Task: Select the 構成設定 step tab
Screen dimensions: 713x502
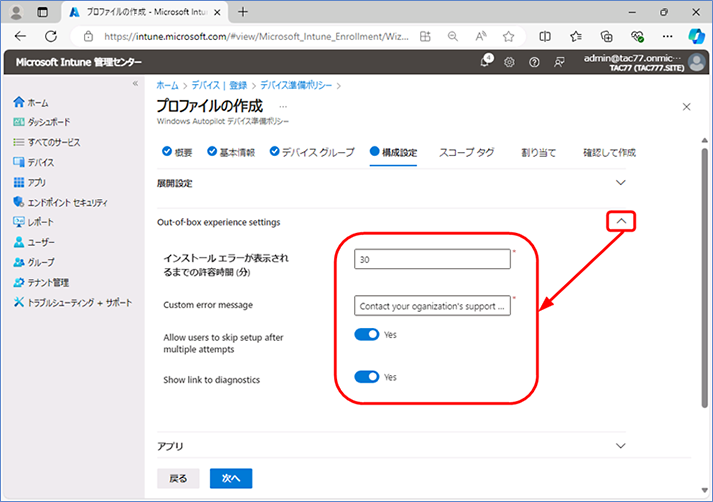Action: point(393,152)
